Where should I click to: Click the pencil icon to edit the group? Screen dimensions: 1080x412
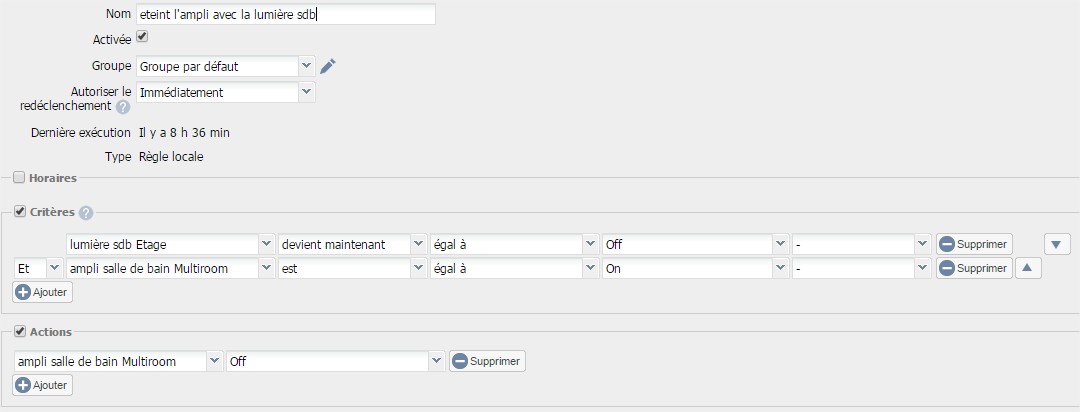(328, 66)
